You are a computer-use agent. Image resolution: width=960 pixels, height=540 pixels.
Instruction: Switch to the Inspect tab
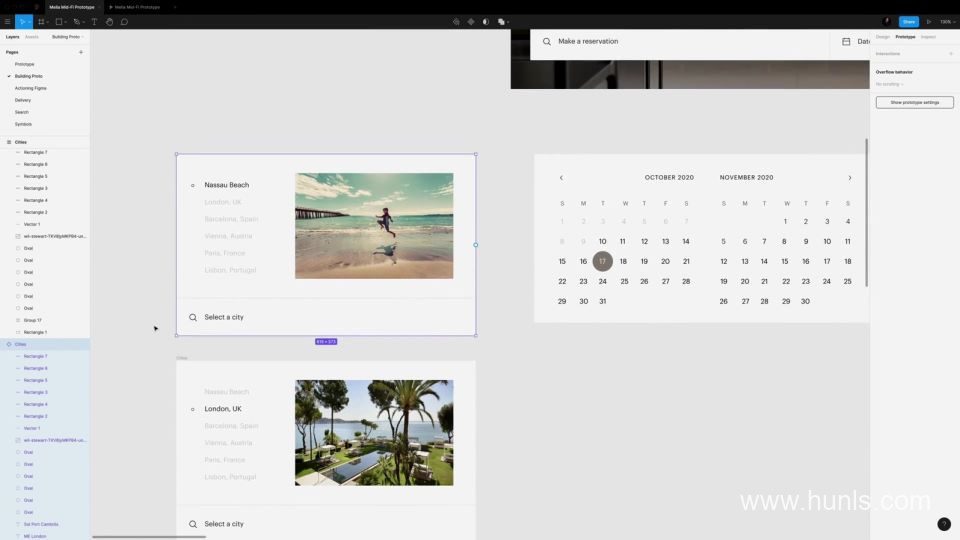click(x=928, y=37)
